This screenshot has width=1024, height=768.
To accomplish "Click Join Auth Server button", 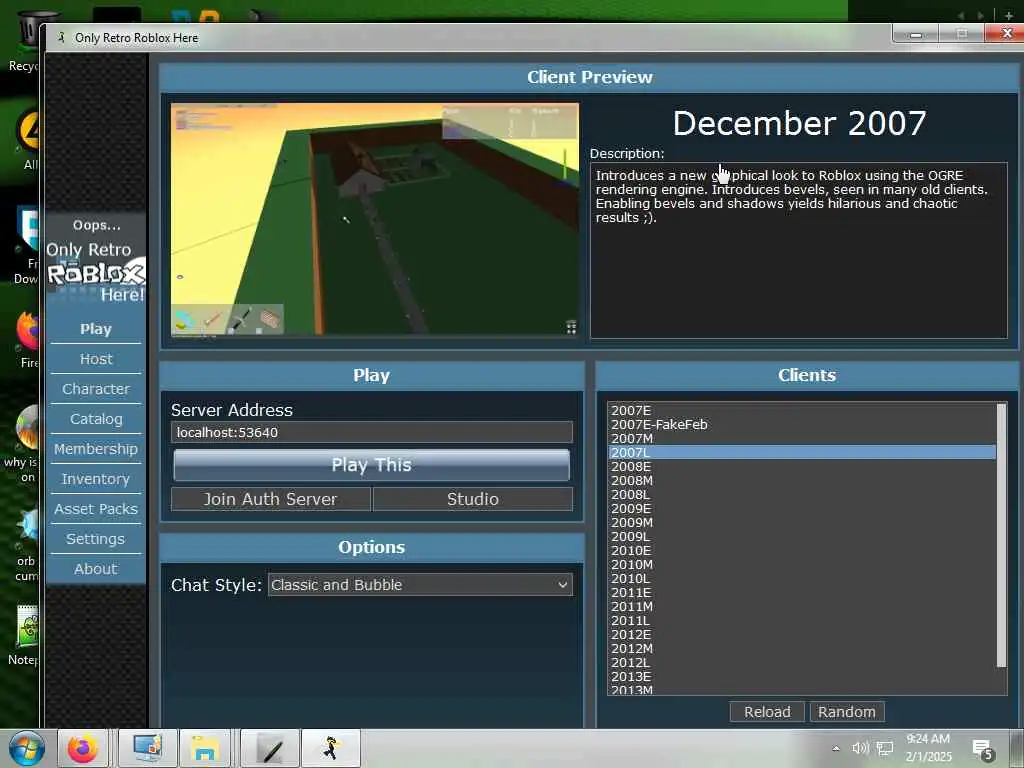I will 270,499.
